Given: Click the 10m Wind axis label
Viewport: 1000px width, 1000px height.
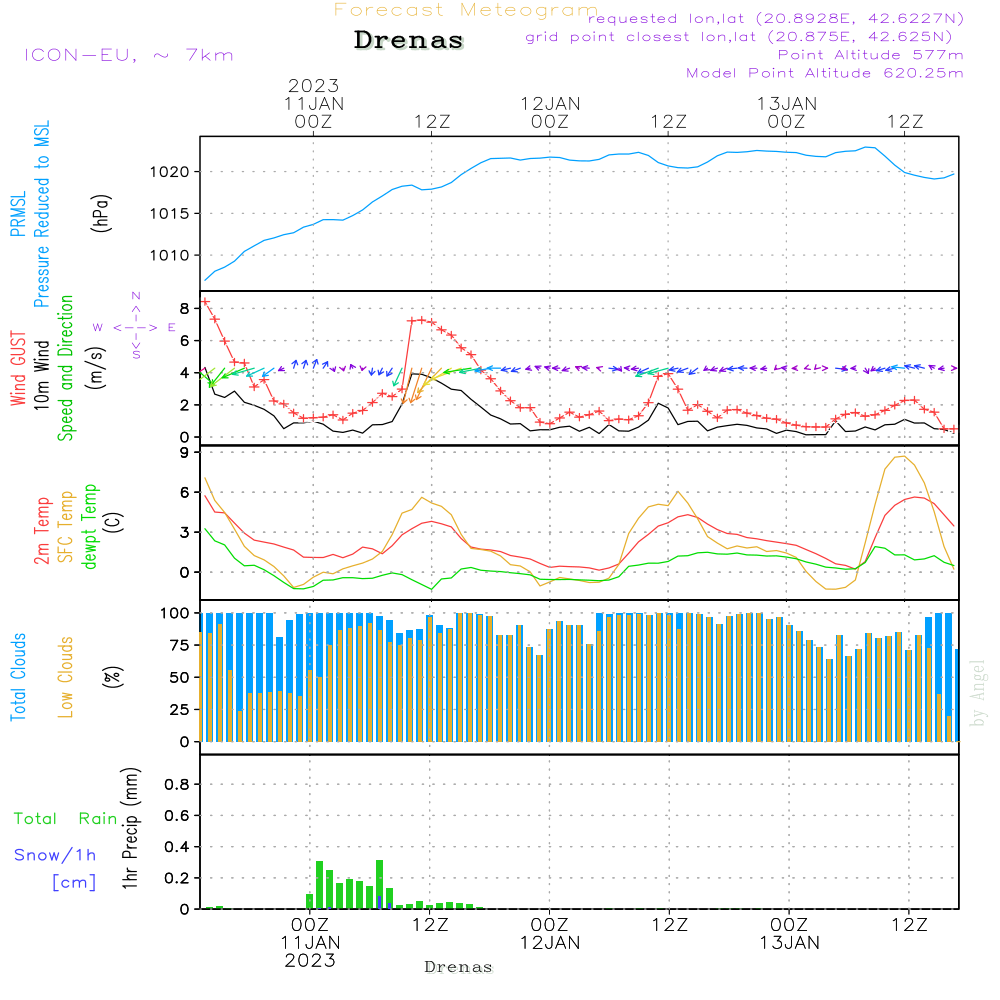Looking at the screenshot, I should [41, 374].
